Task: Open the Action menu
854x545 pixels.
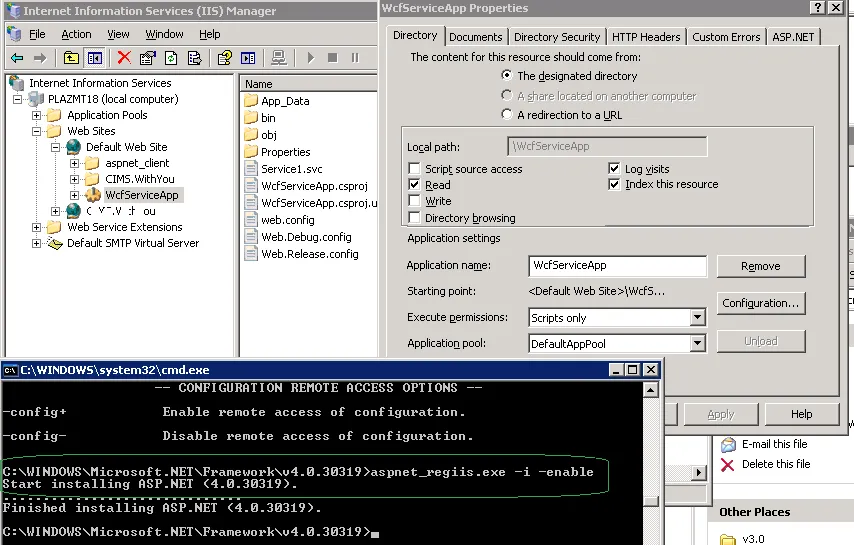Action: [x=76, y=34]
